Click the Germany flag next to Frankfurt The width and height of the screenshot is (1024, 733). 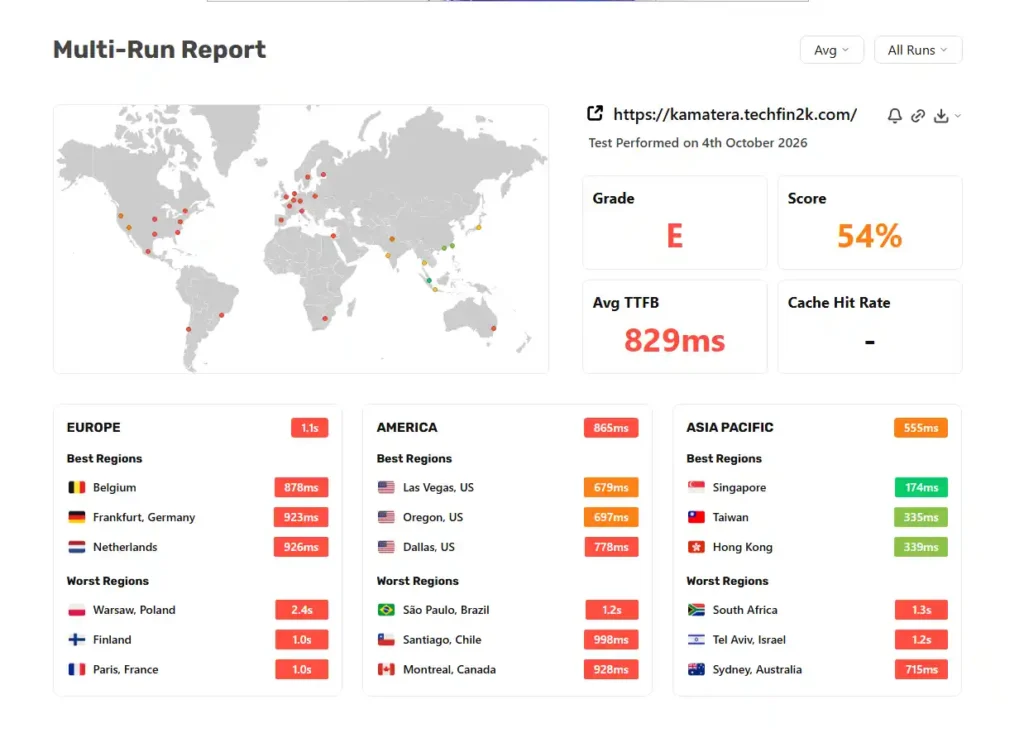[76, 517]
